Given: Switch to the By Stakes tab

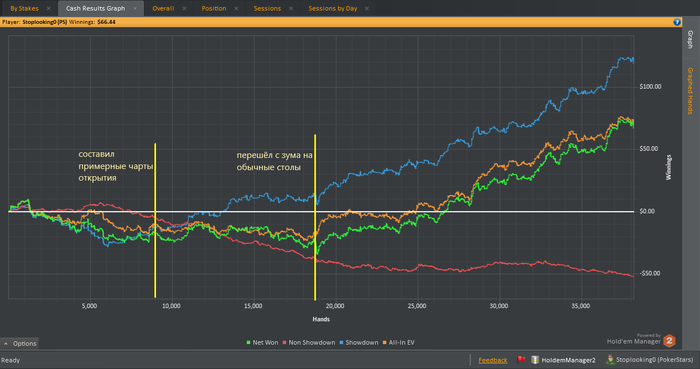Looking at the screenshot, I should tap(25, 8).
